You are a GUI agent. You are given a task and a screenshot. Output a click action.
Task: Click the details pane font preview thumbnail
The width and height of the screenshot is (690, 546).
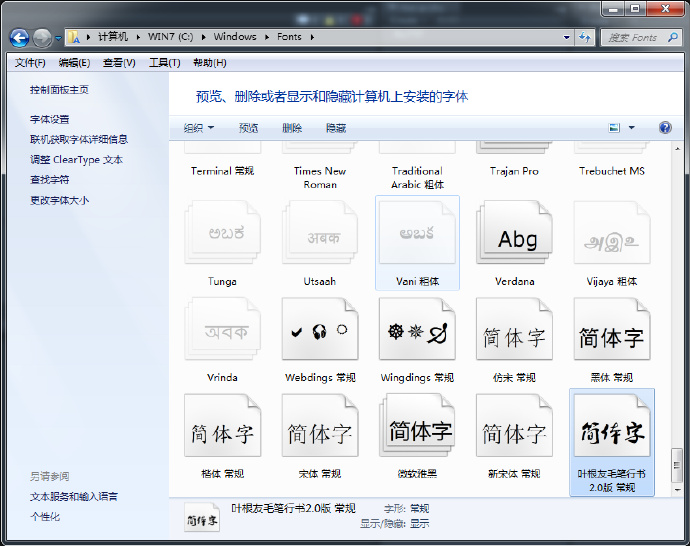coord(202,519)
